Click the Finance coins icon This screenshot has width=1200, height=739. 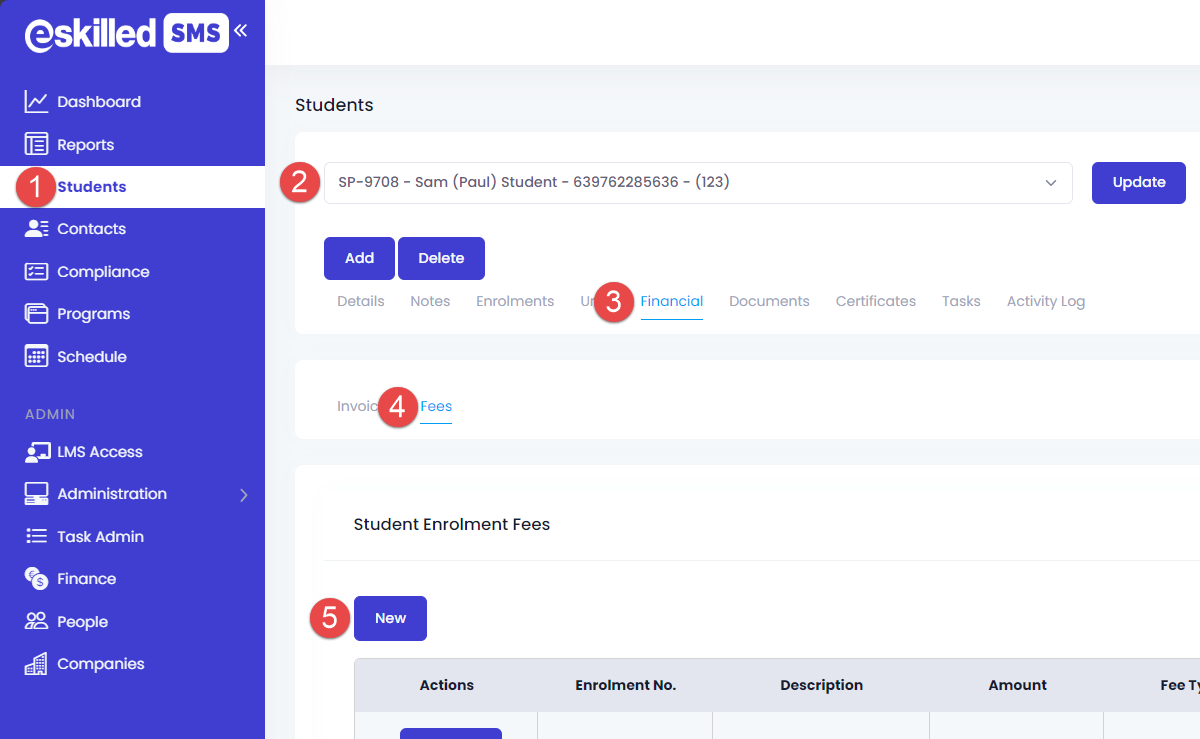click(37, 579)
